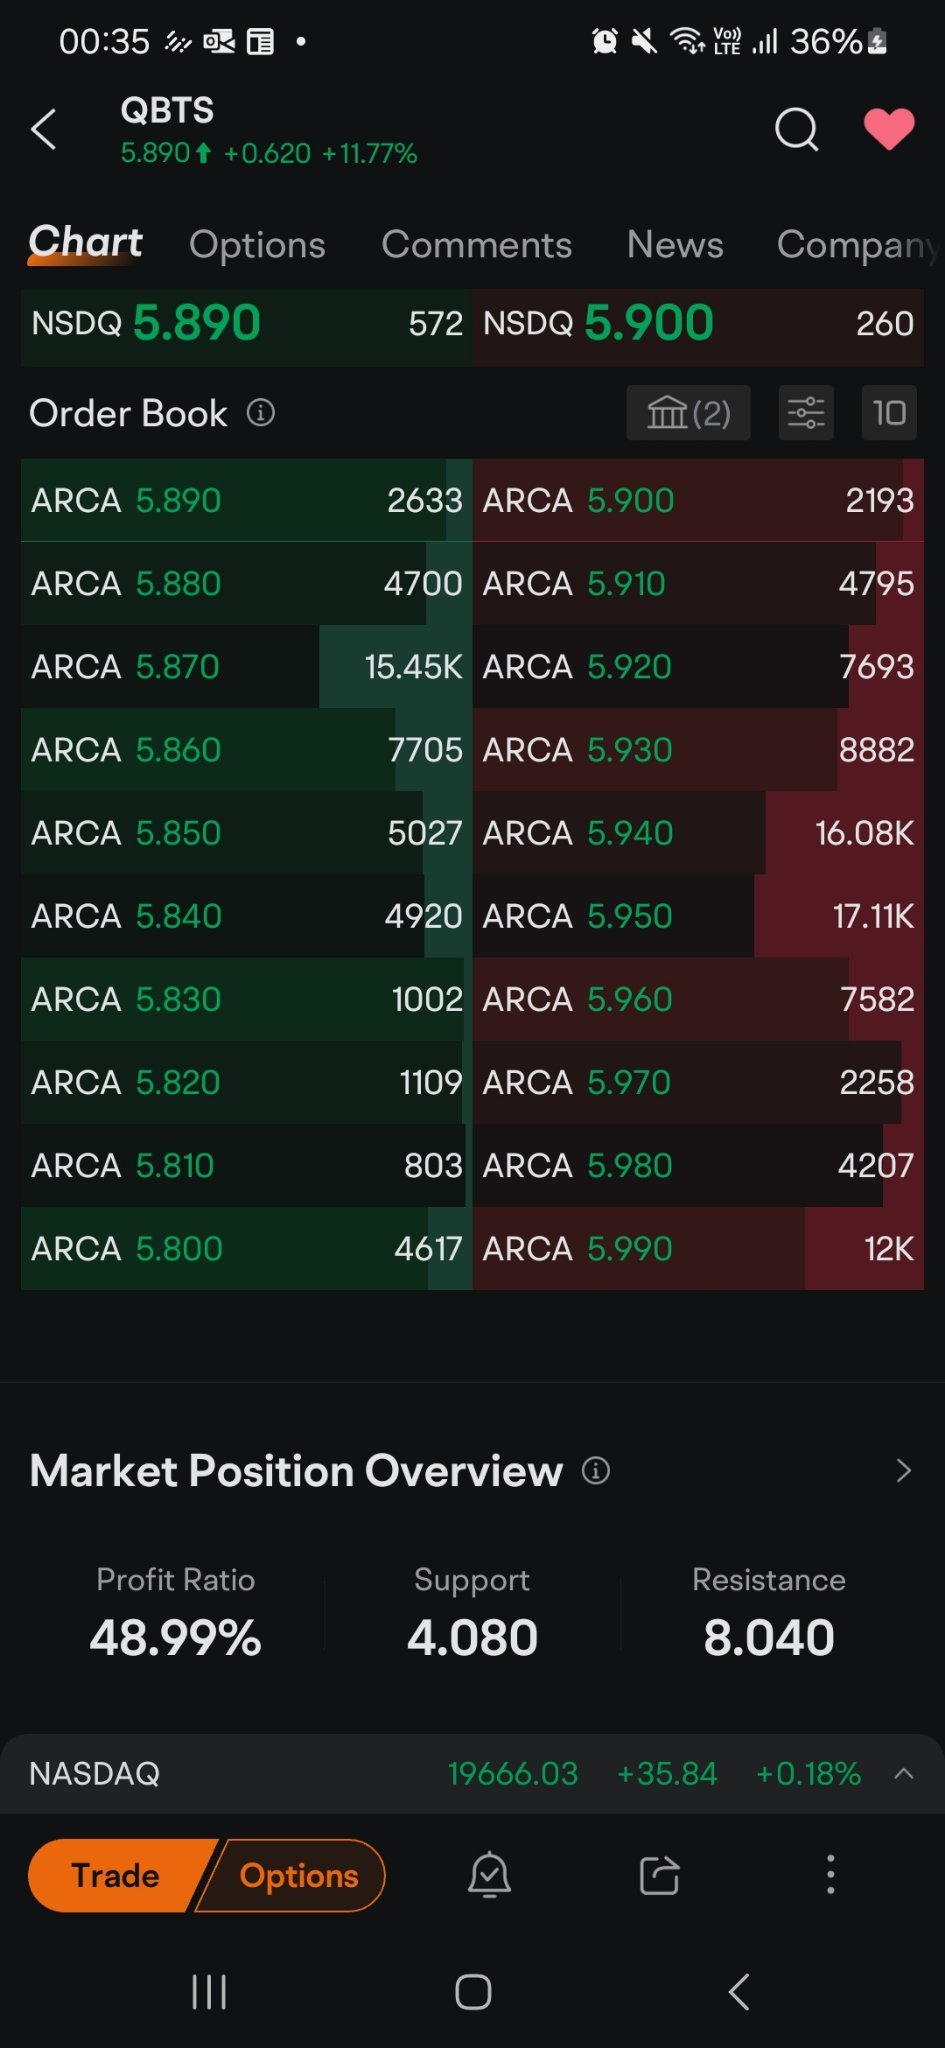
Task: Open the exchange bank icon filter
Action: [x=688, y=413]
